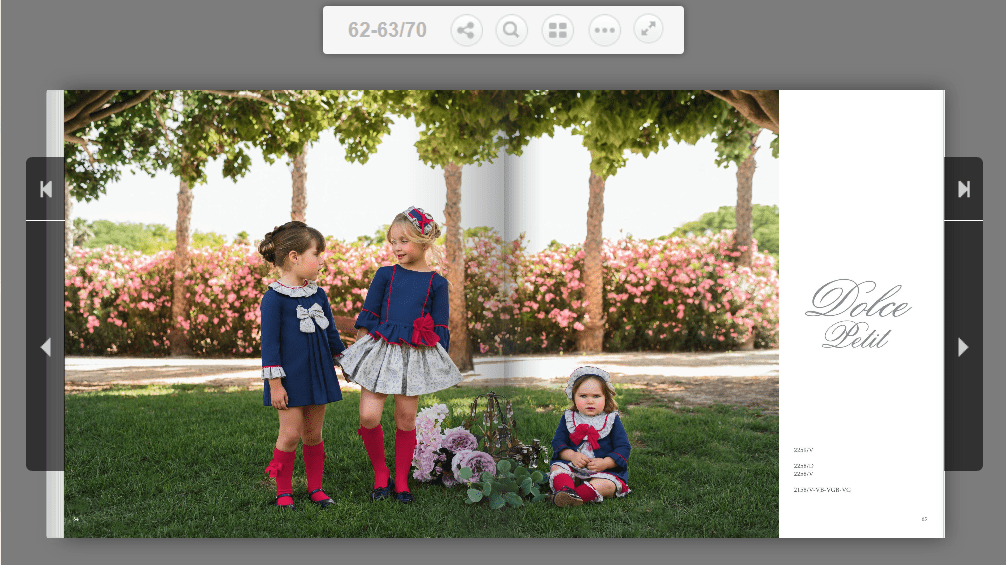Image resolution: width=1006 pixels, height=565 pixels.
Task: Jump to the last page of catalog
Action: tap(963, 189)
